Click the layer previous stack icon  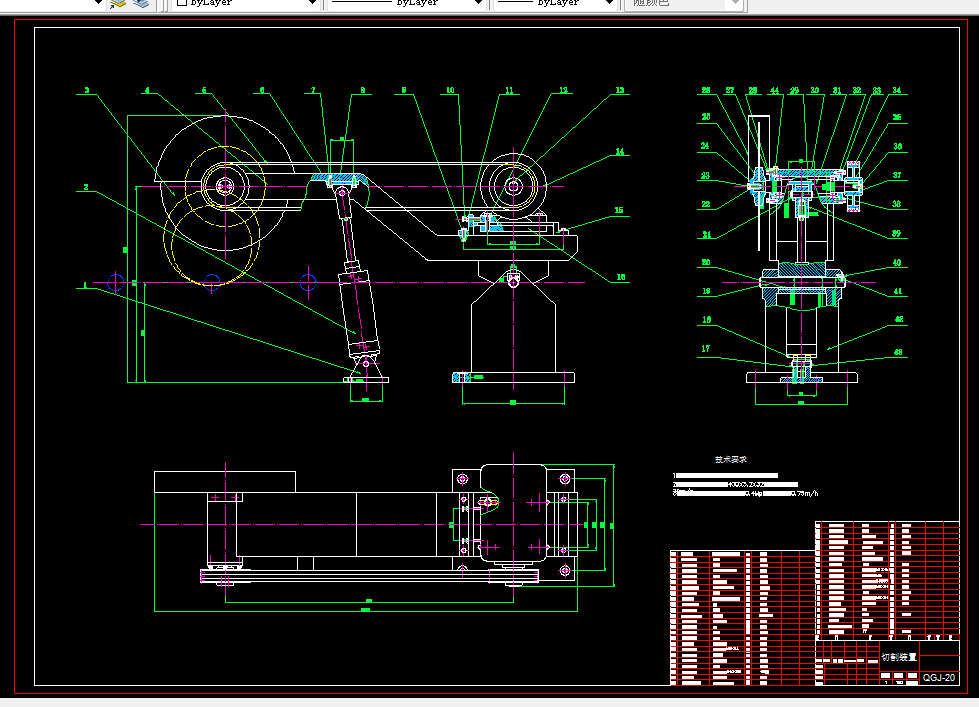click(x=142, y=3)
